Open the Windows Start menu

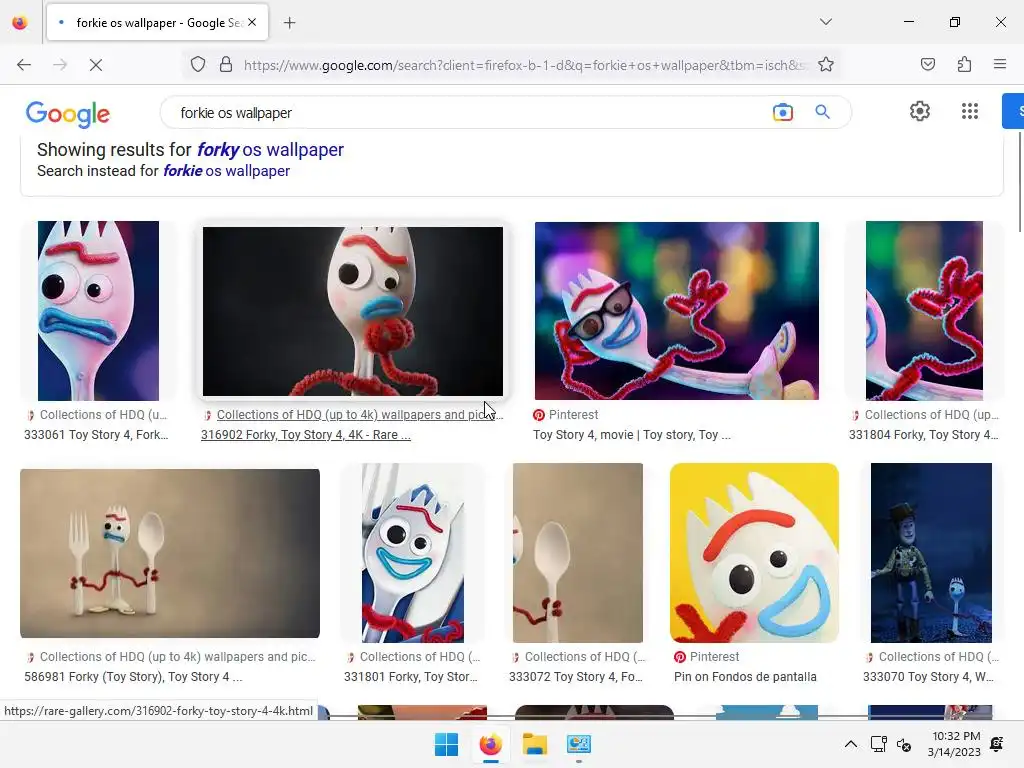pos(447,744)
